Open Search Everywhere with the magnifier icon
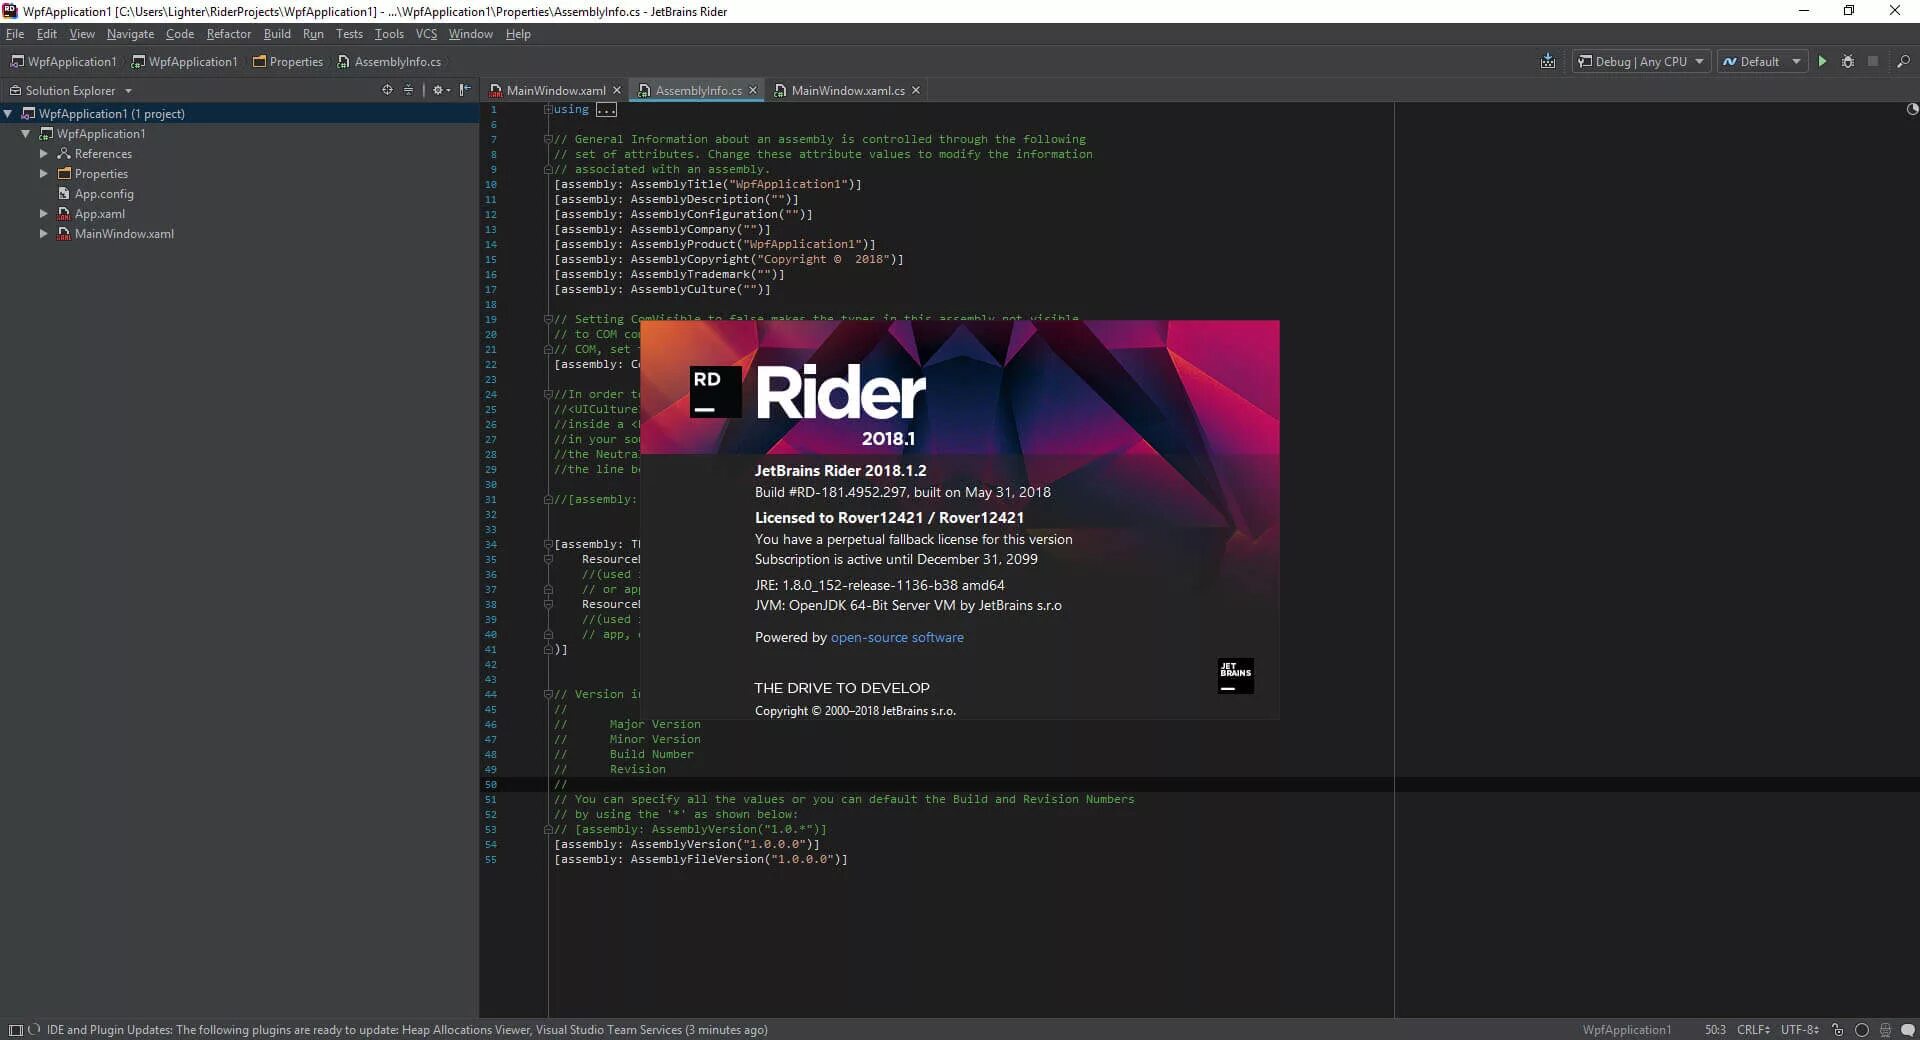The image size is (1920, 1040). tap(1903, 61)
